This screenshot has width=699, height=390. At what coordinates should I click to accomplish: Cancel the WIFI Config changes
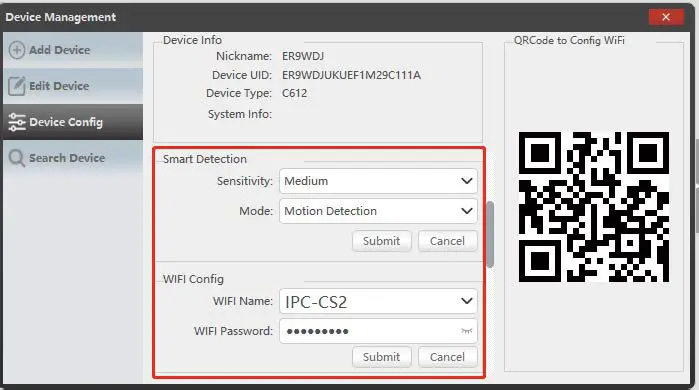448,357
